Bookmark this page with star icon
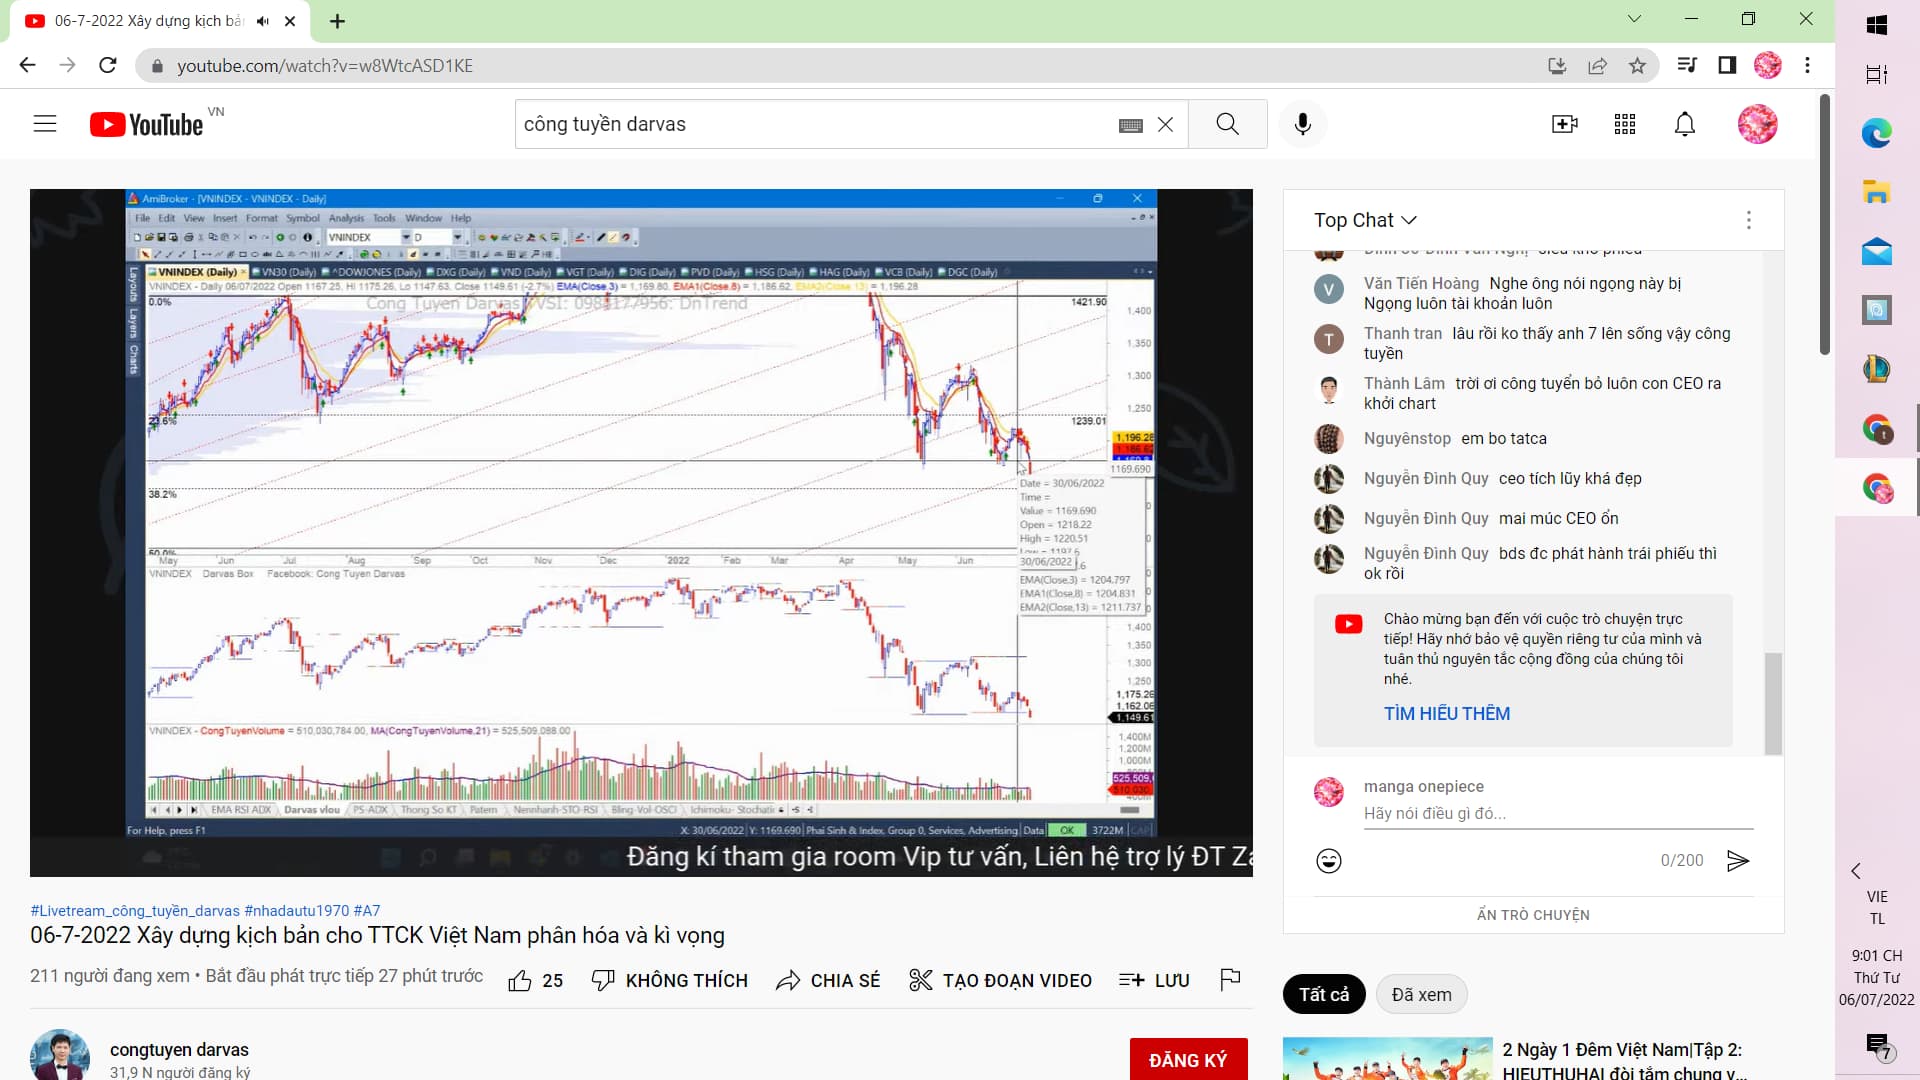Screen dimensions: 1920x1080 tap(1637, 66)
